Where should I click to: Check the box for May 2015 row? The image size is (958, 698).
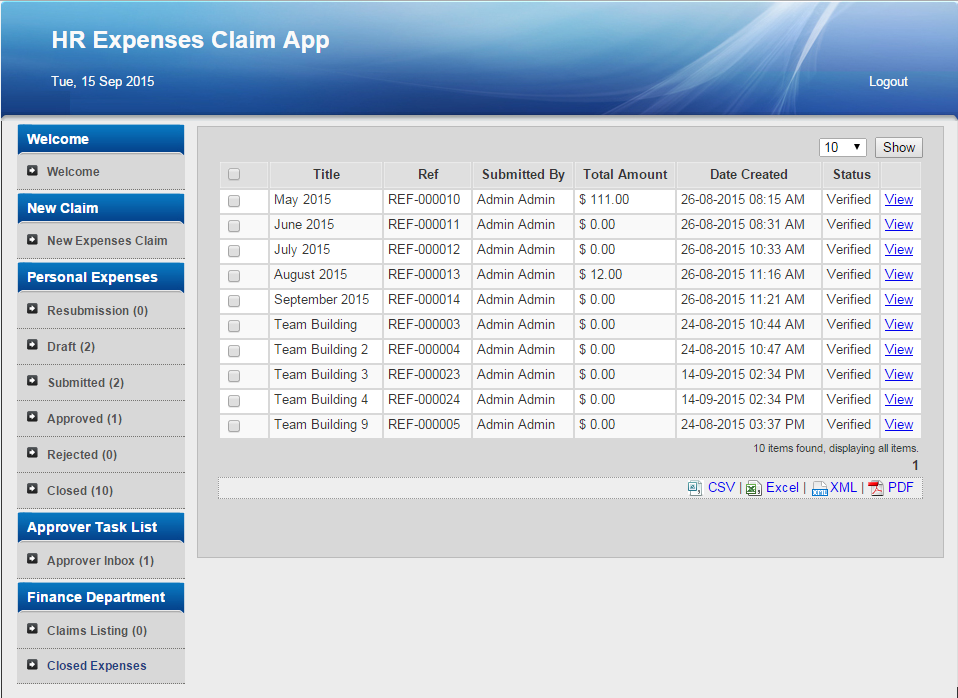[x=234, y=200]
